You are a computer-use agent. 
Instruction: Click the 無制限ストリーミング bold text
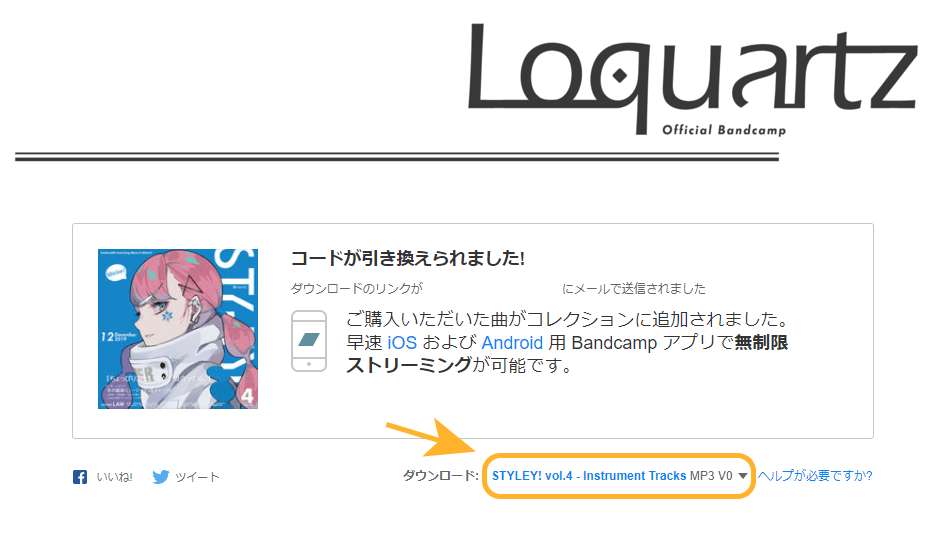567,354
